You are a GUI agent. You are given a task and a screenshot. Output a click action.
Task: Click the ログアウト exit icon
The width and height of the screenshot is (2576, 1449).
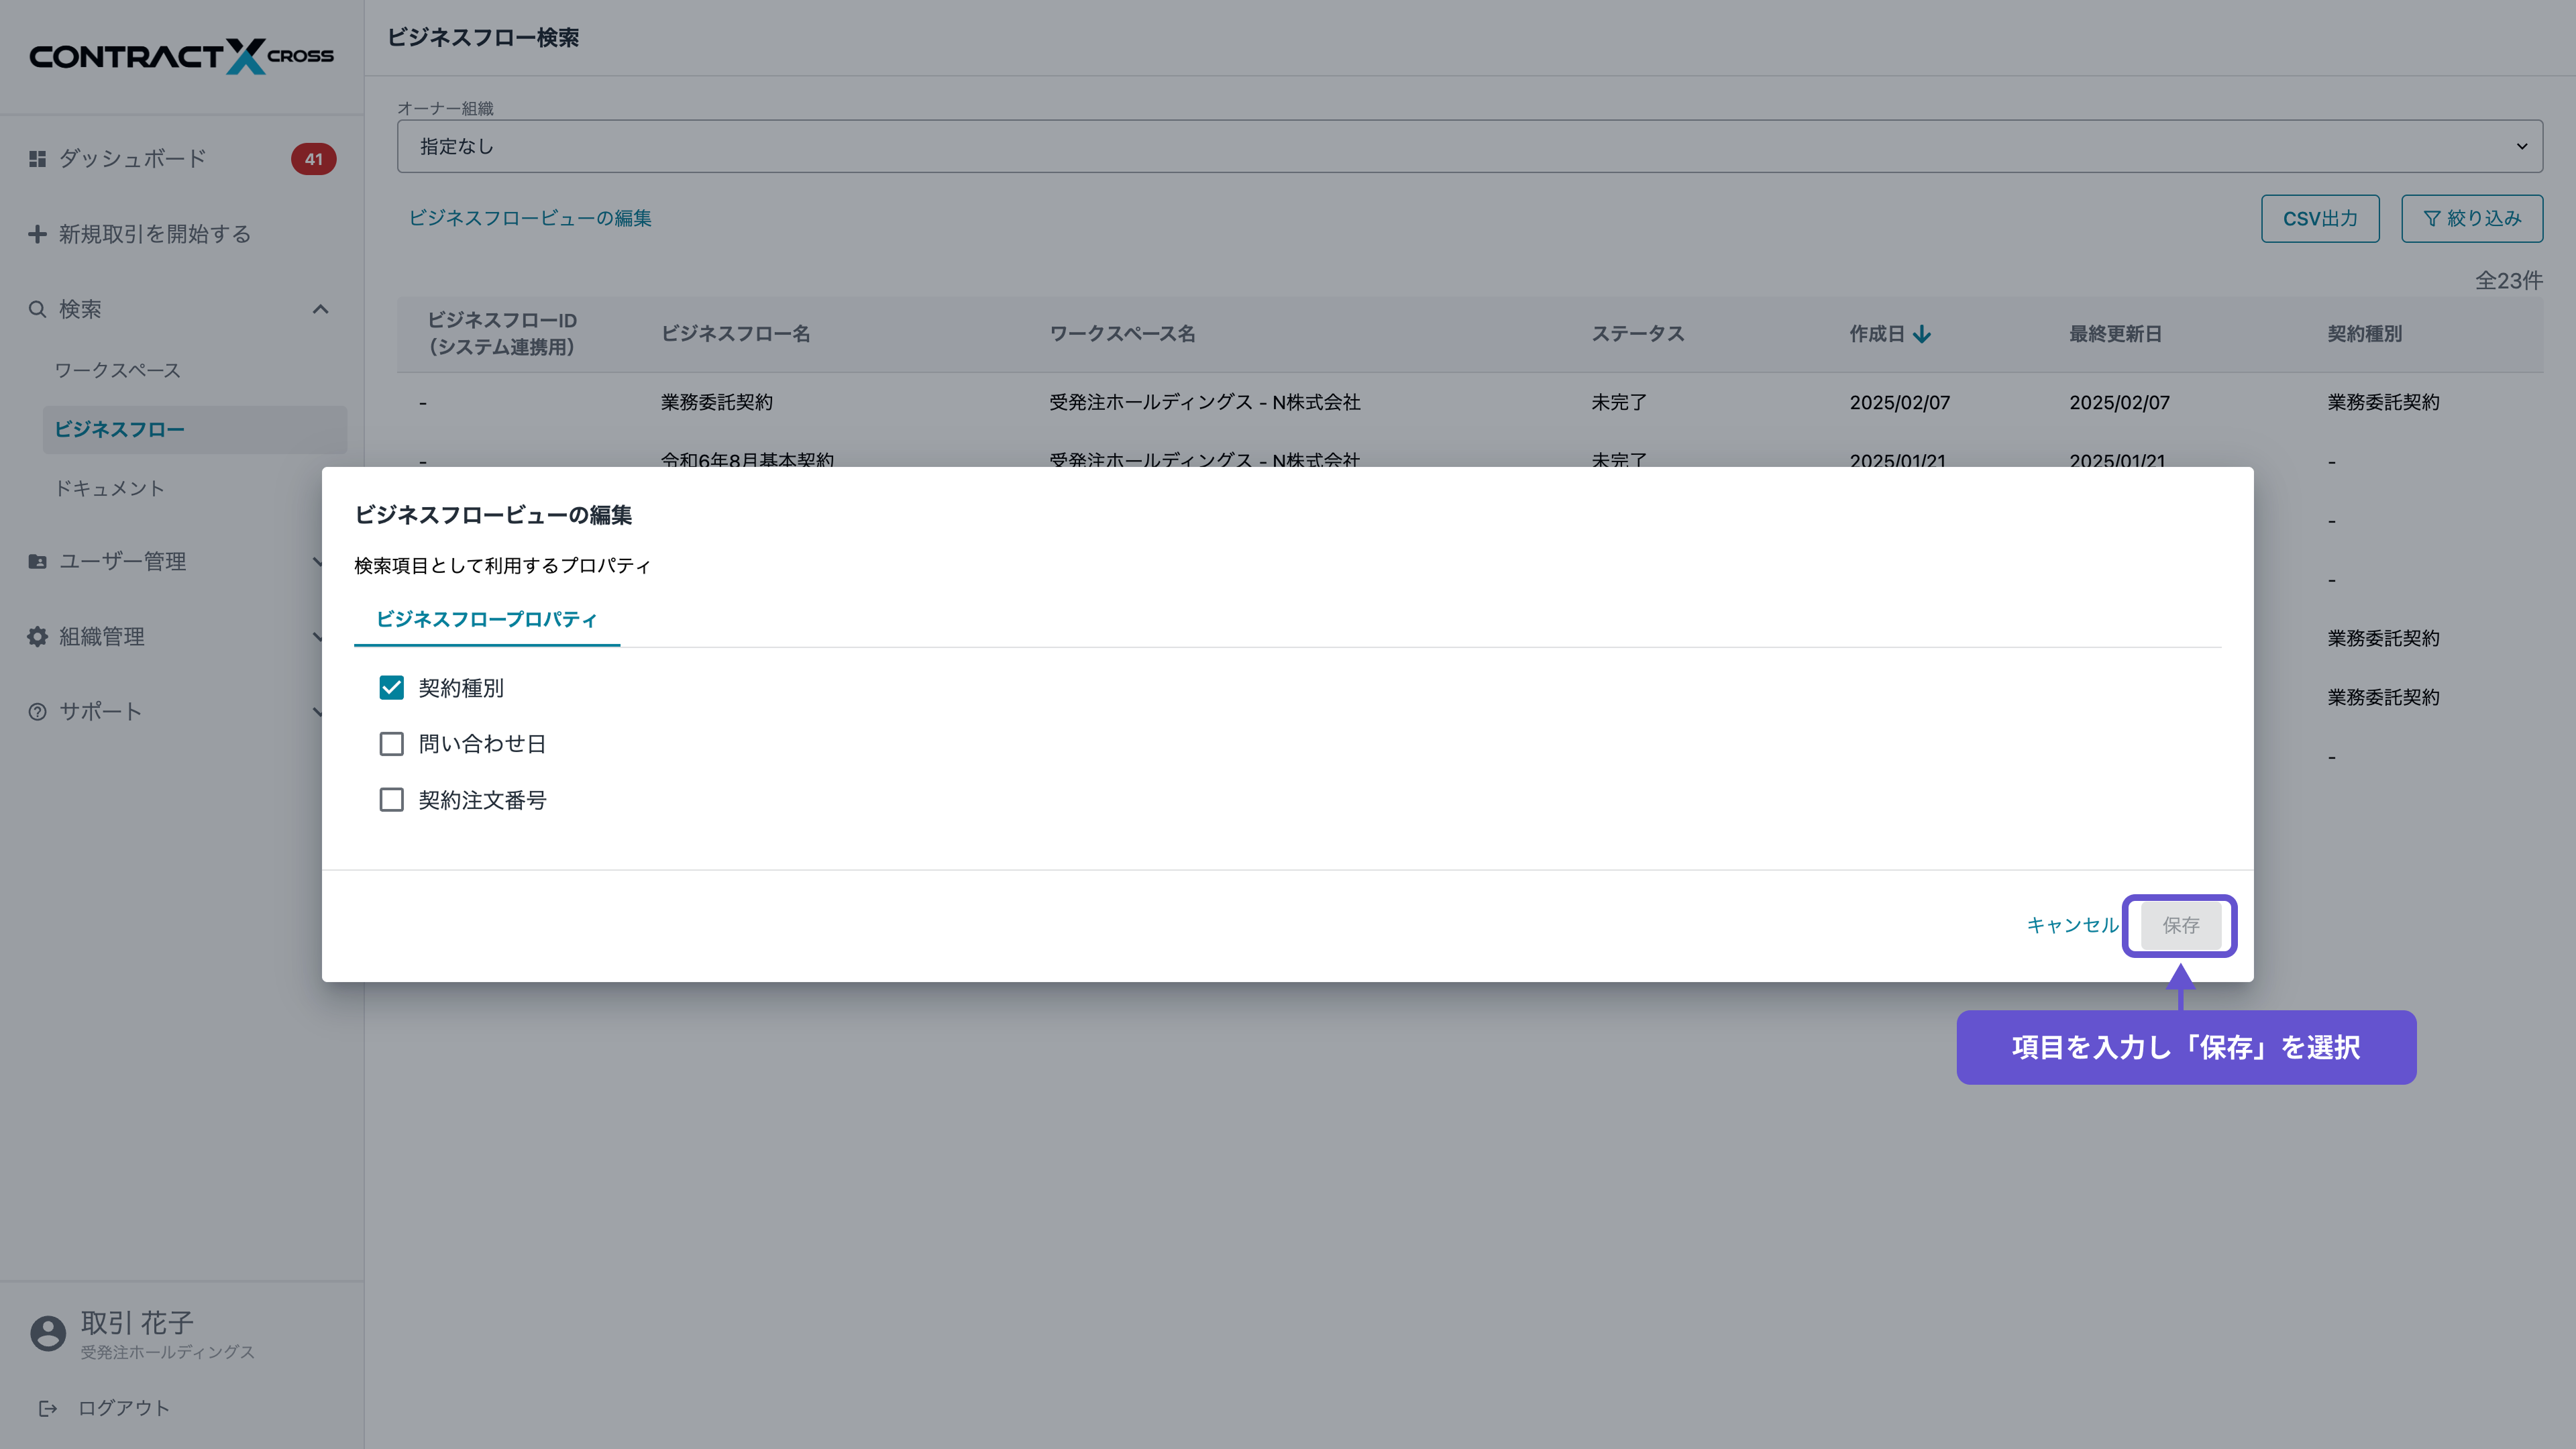coord(47,1408)
